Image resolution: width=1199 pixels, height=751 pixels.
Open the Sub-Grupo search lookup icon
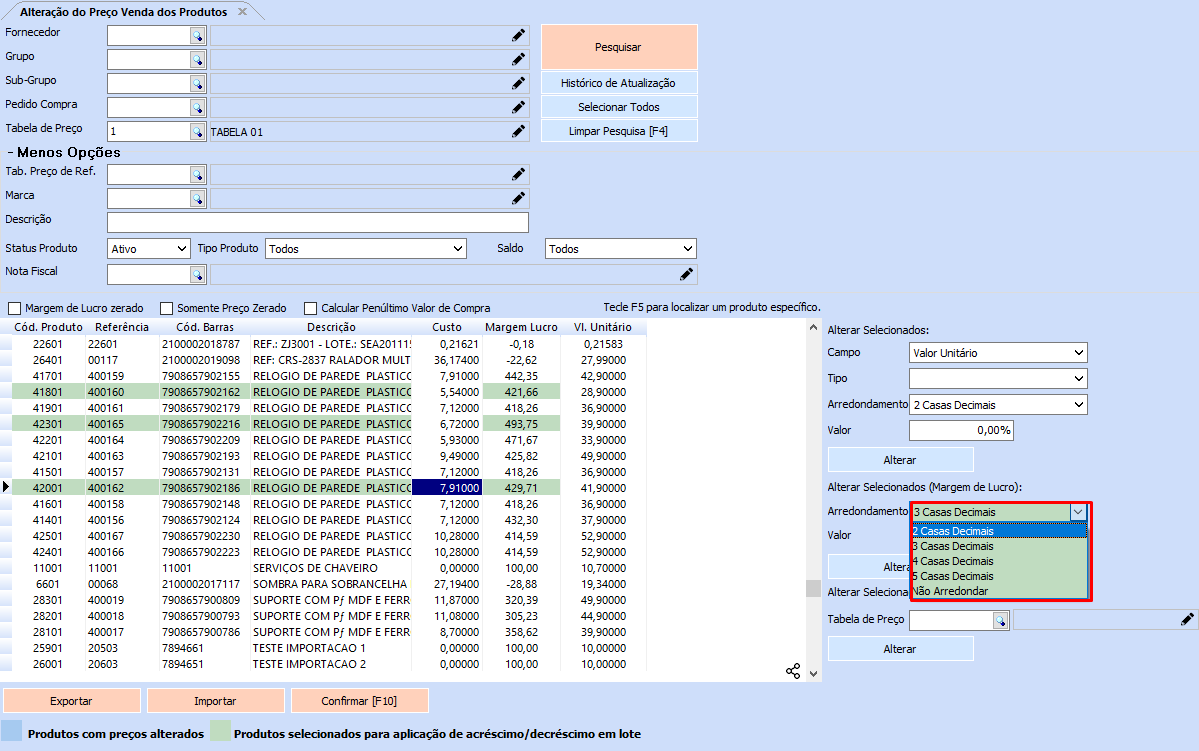pyautogui.click(x=198, y=83)
